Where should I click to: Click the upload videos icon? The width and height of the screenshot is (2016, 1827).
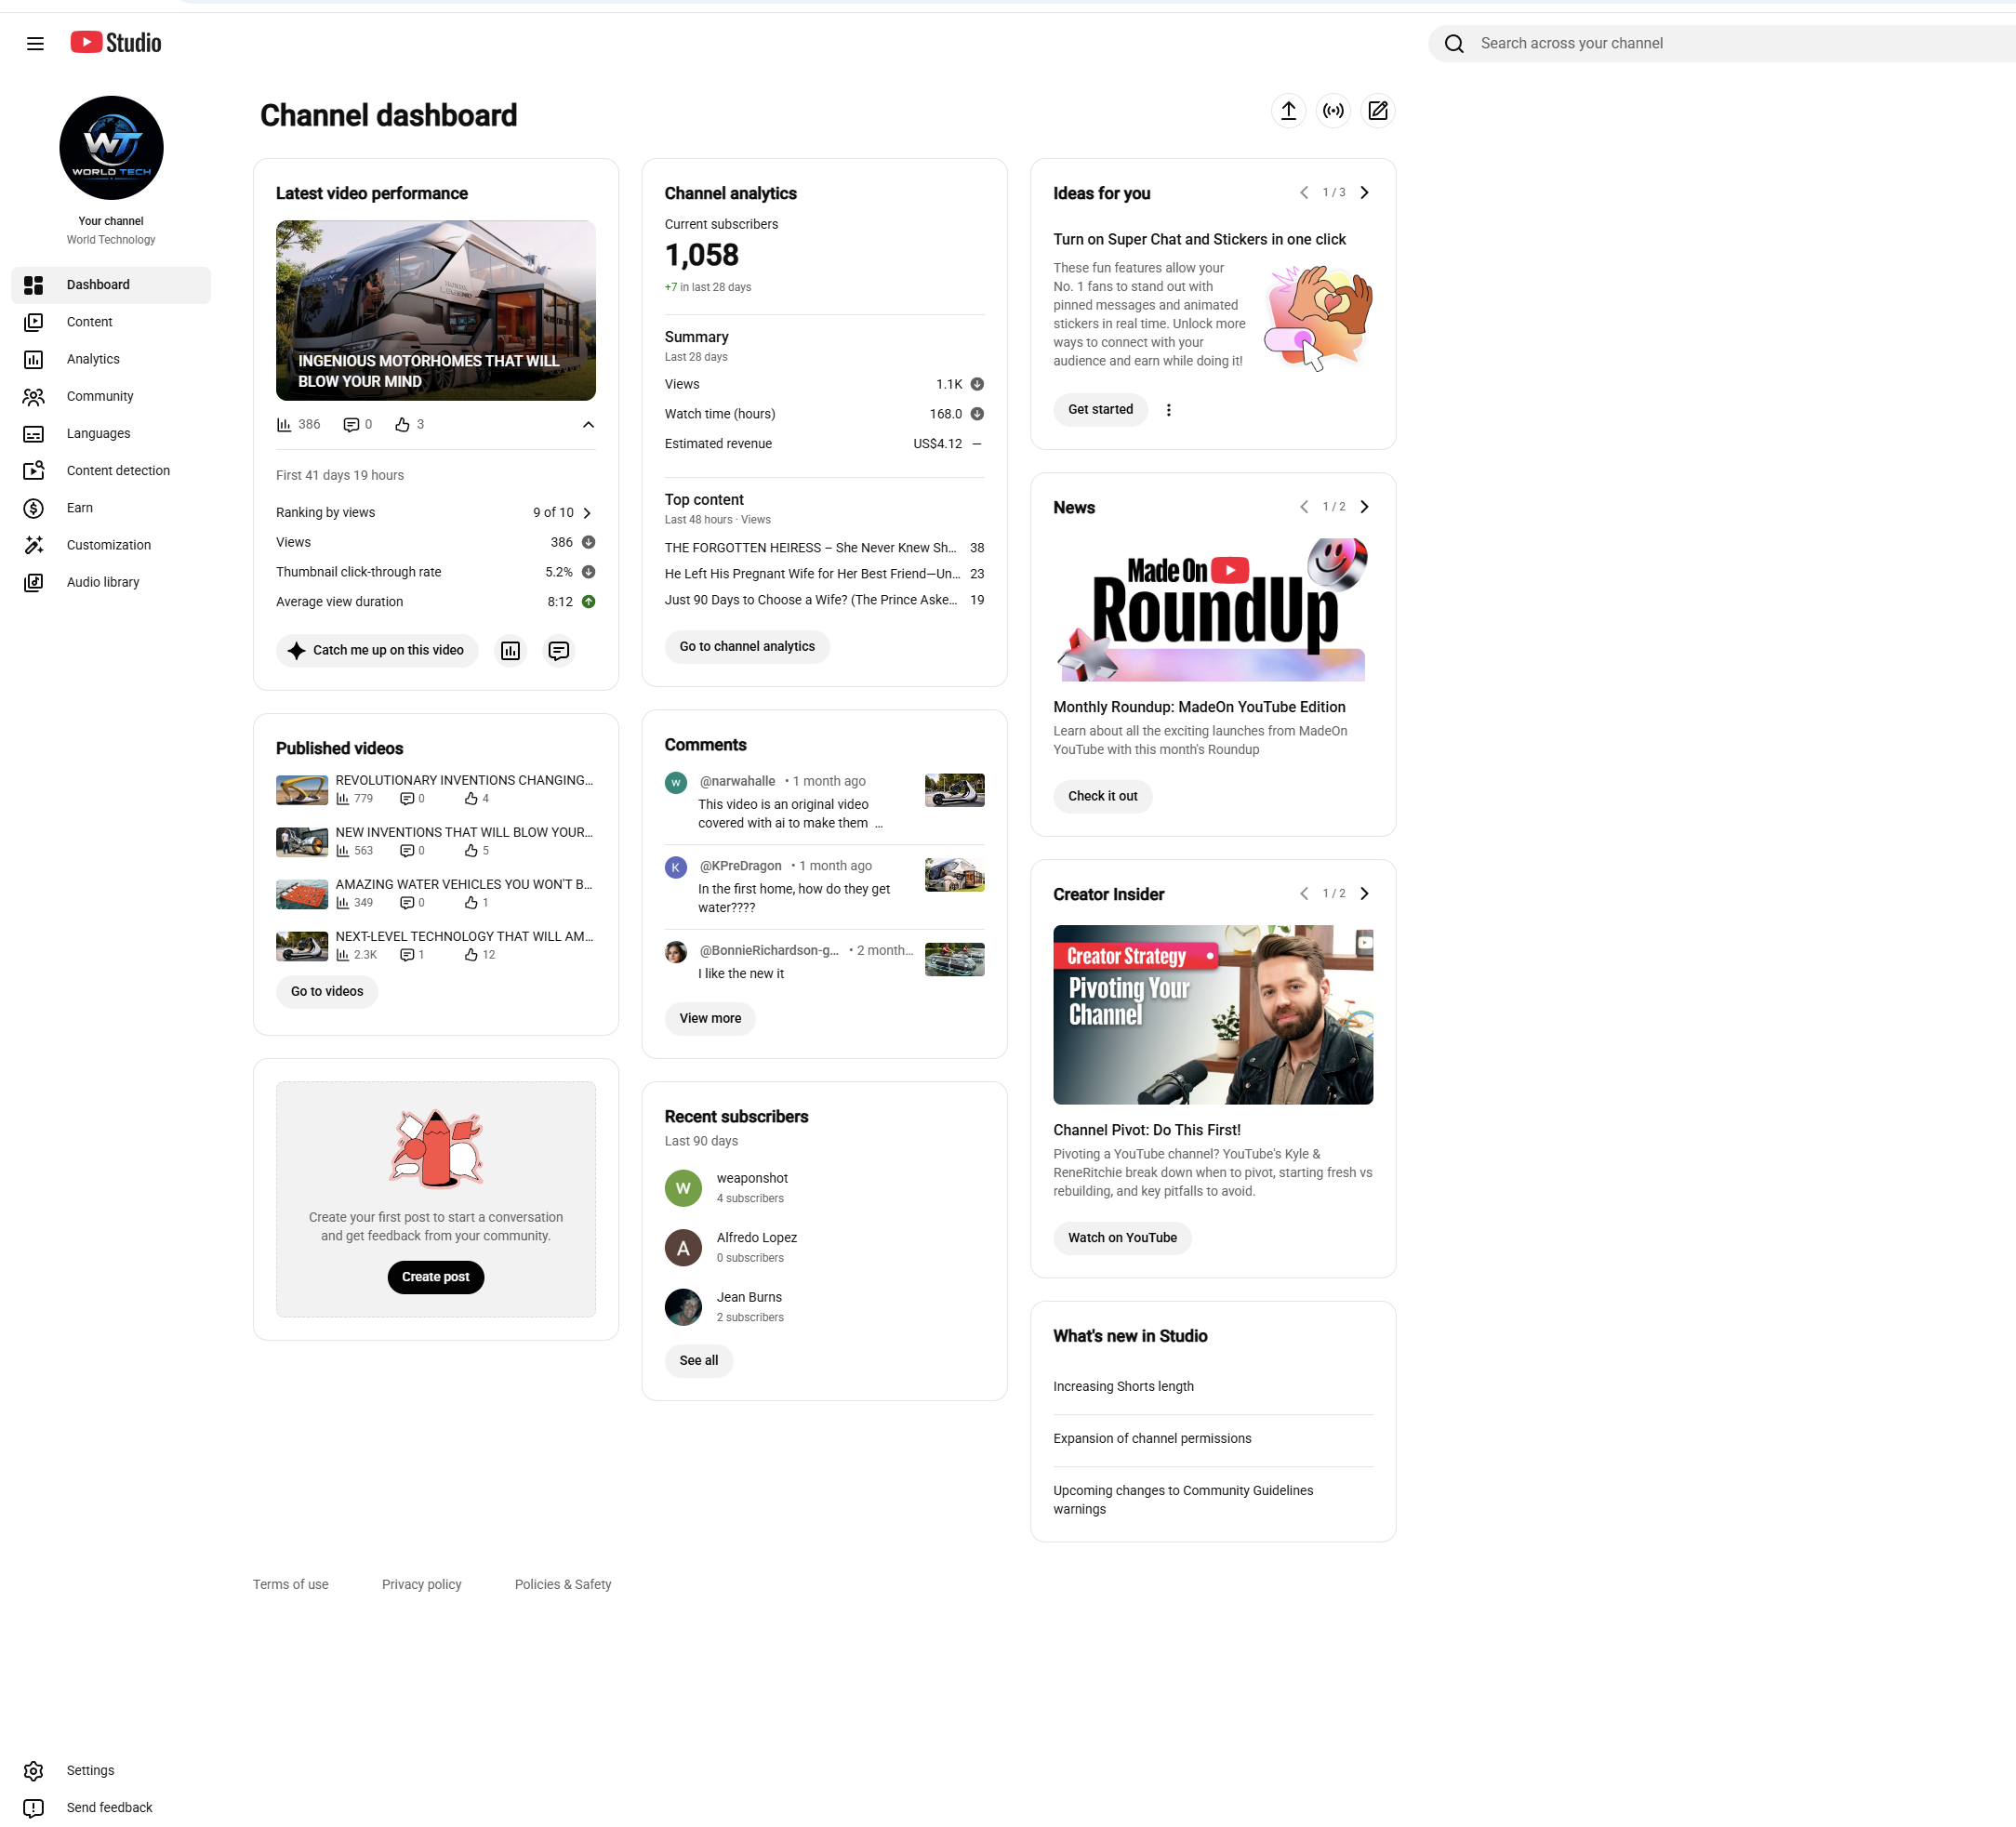[x=1288, y=110]
